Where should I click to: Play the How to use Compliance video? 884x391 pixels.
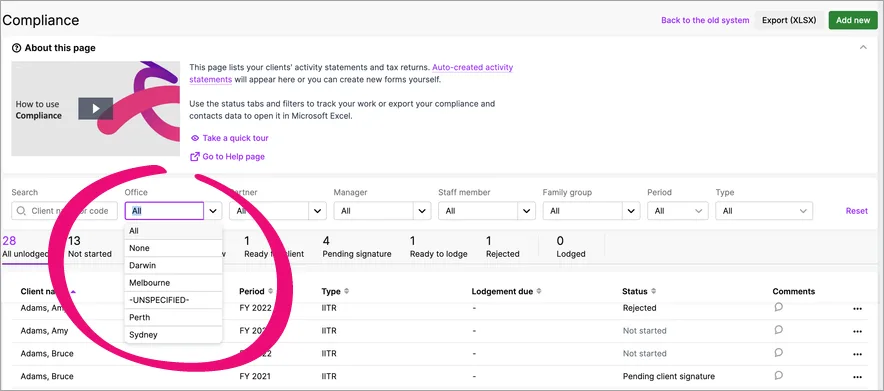point(95,109)
